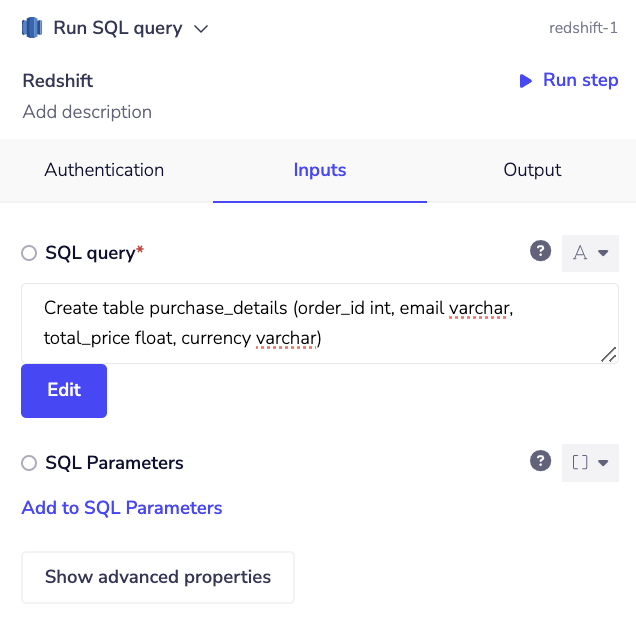
Task: Open help for SQL query field
Action: (540, 252)
